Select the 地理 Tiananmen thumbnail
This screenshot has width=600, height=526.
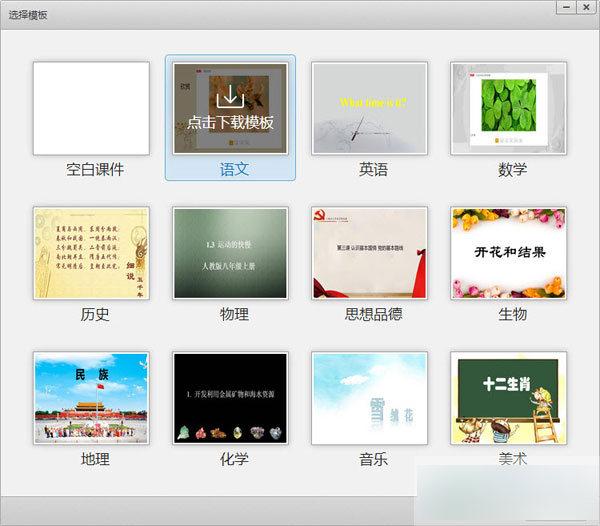[91, 397]
